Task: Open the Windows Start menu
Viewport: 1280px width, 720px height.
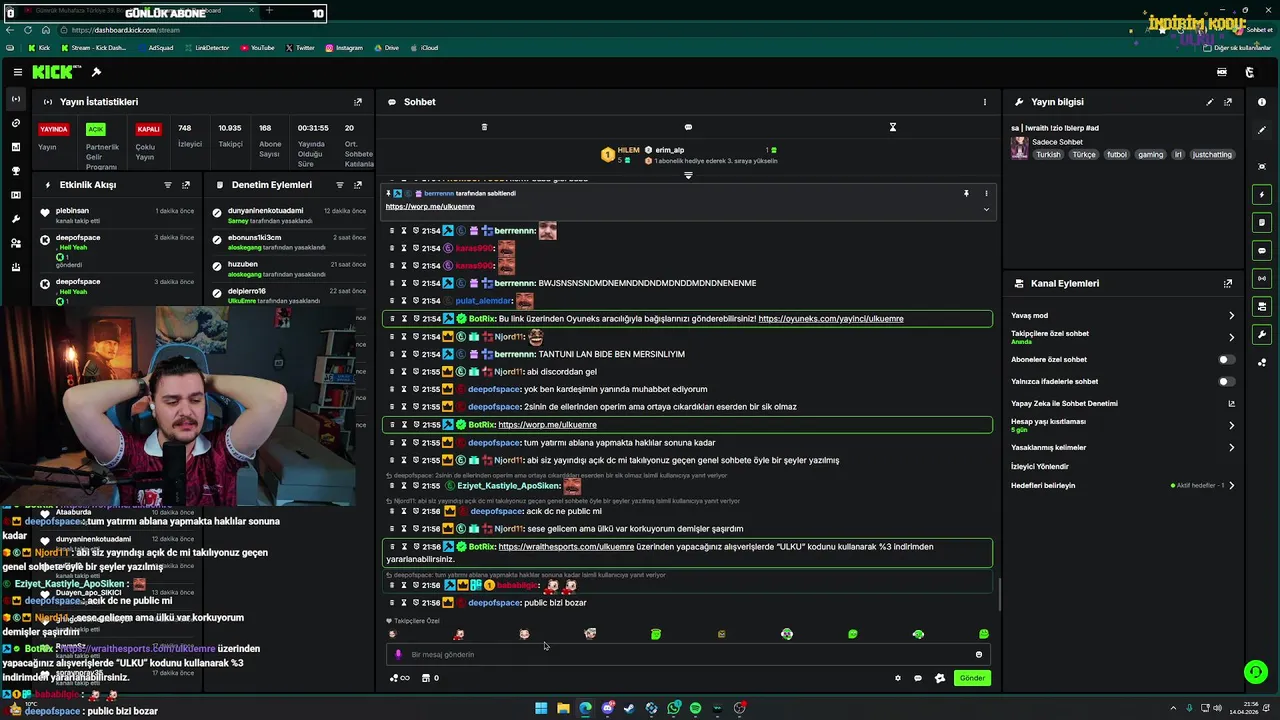Action: [x=541, y=708]
